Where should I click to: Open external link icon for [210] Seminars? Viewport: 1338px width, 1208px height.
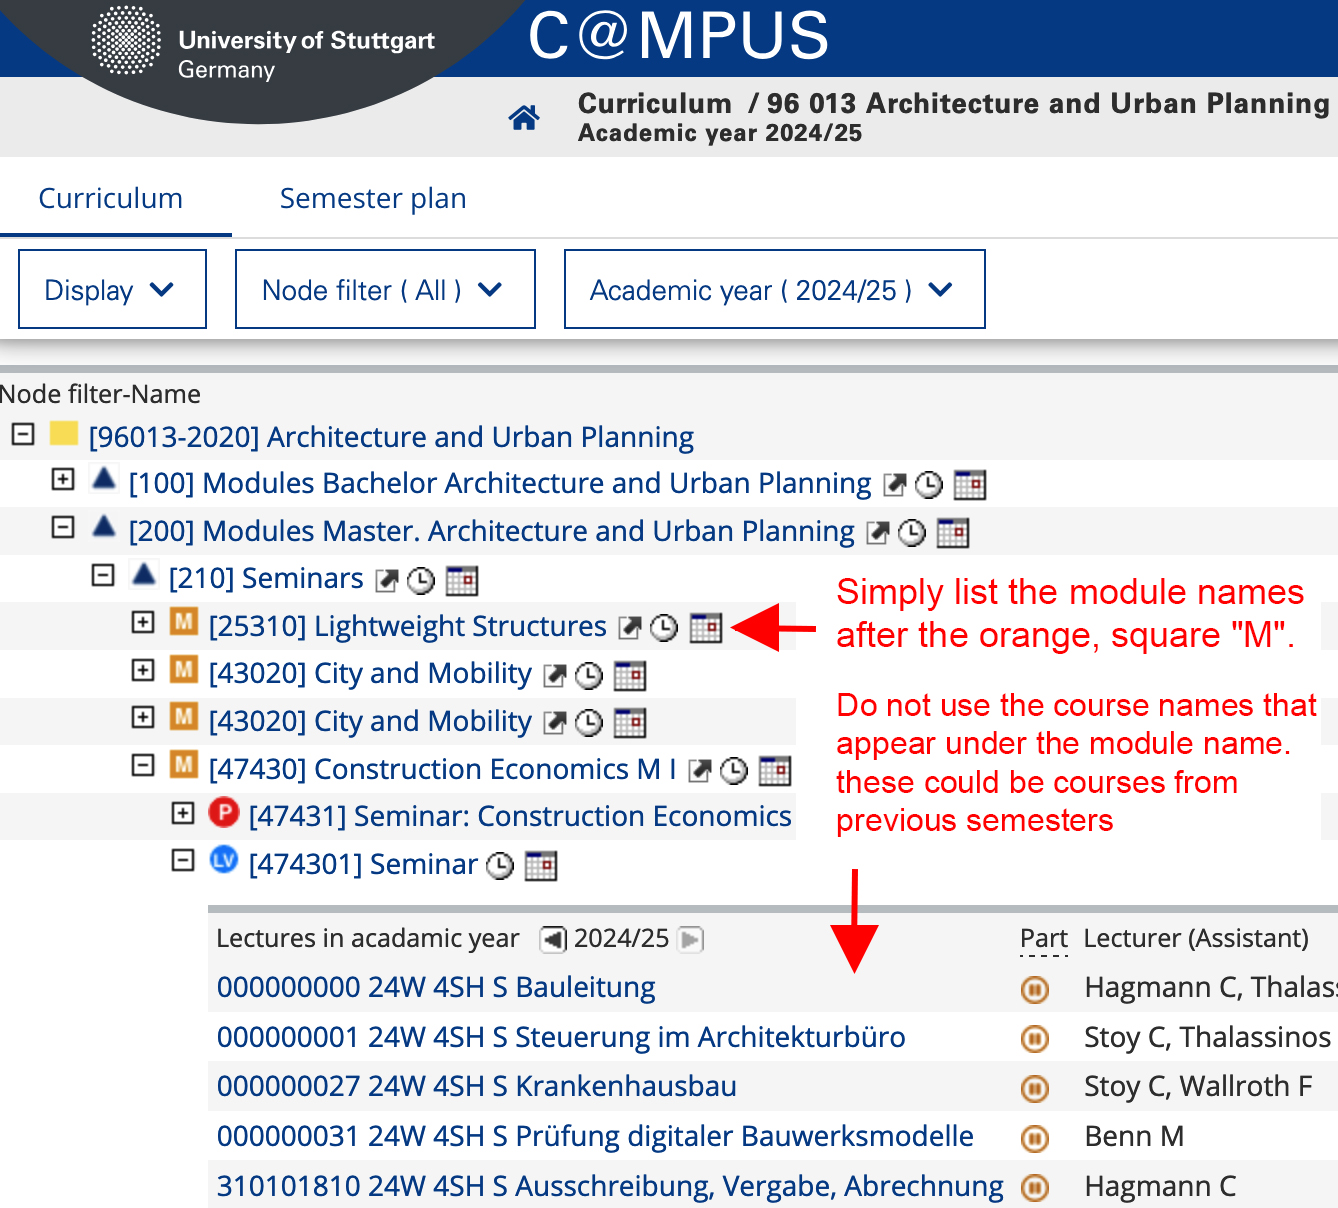pos(387,581)
